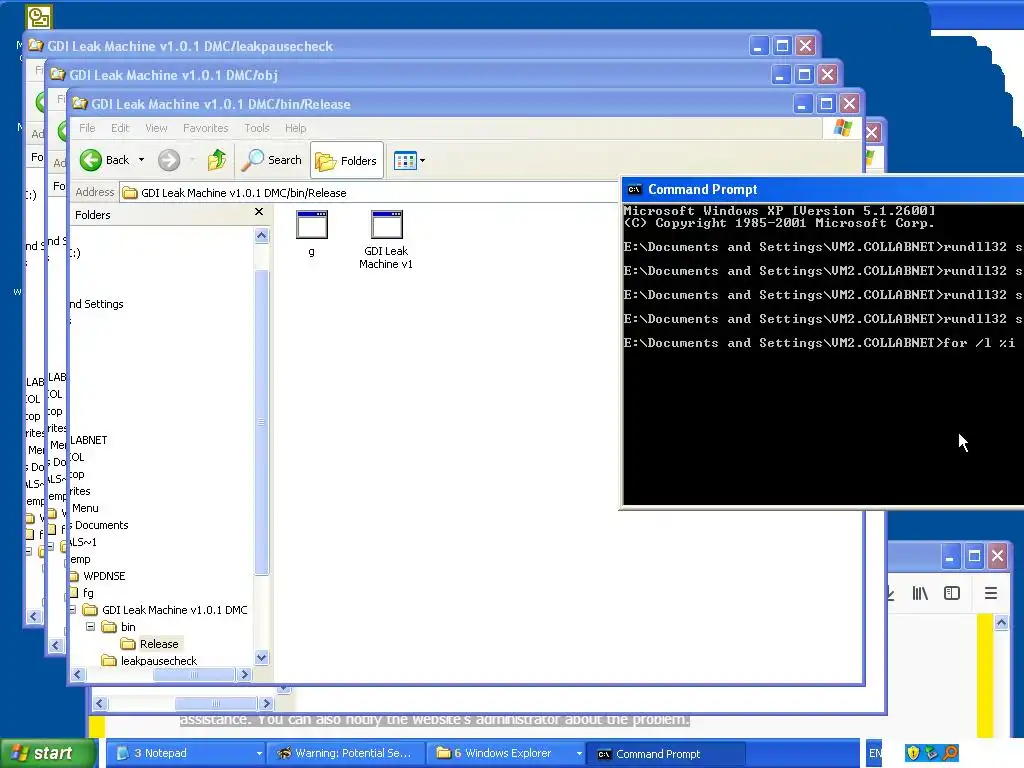Image resolution: width=1024 pixels, height=768 pixels.
Task: Click the Windows flag logo in Explorer toolbar
Action: [x=842, y=127]
